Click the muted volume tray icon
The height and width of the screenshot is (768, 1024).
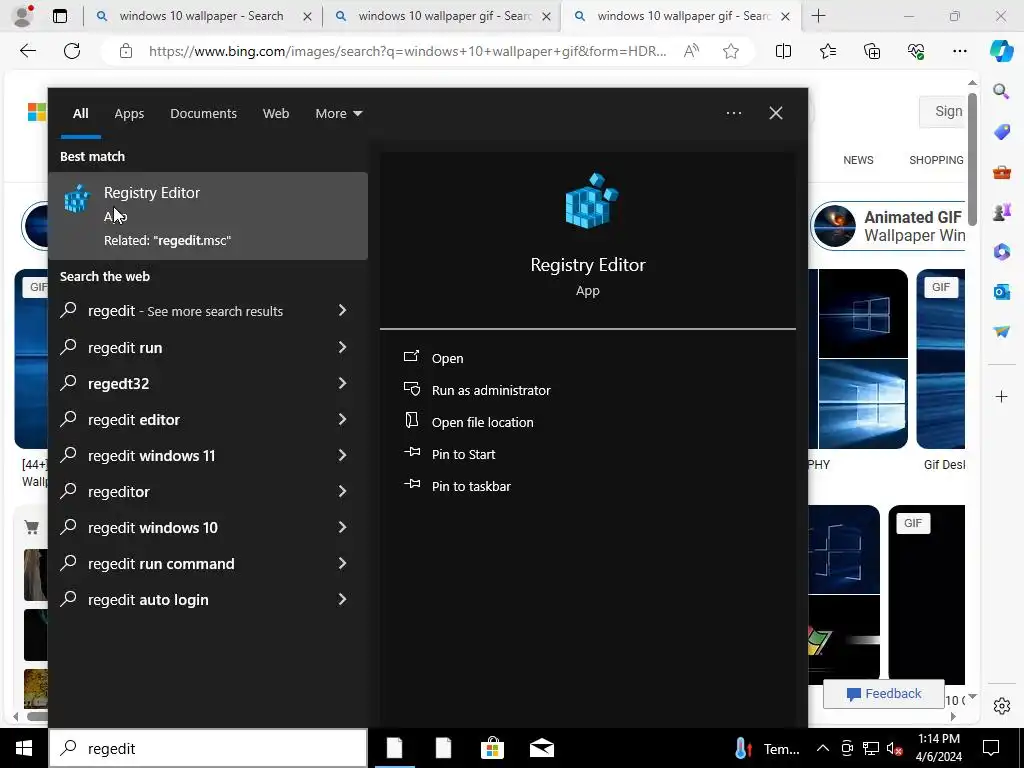(x=894, y=748)
